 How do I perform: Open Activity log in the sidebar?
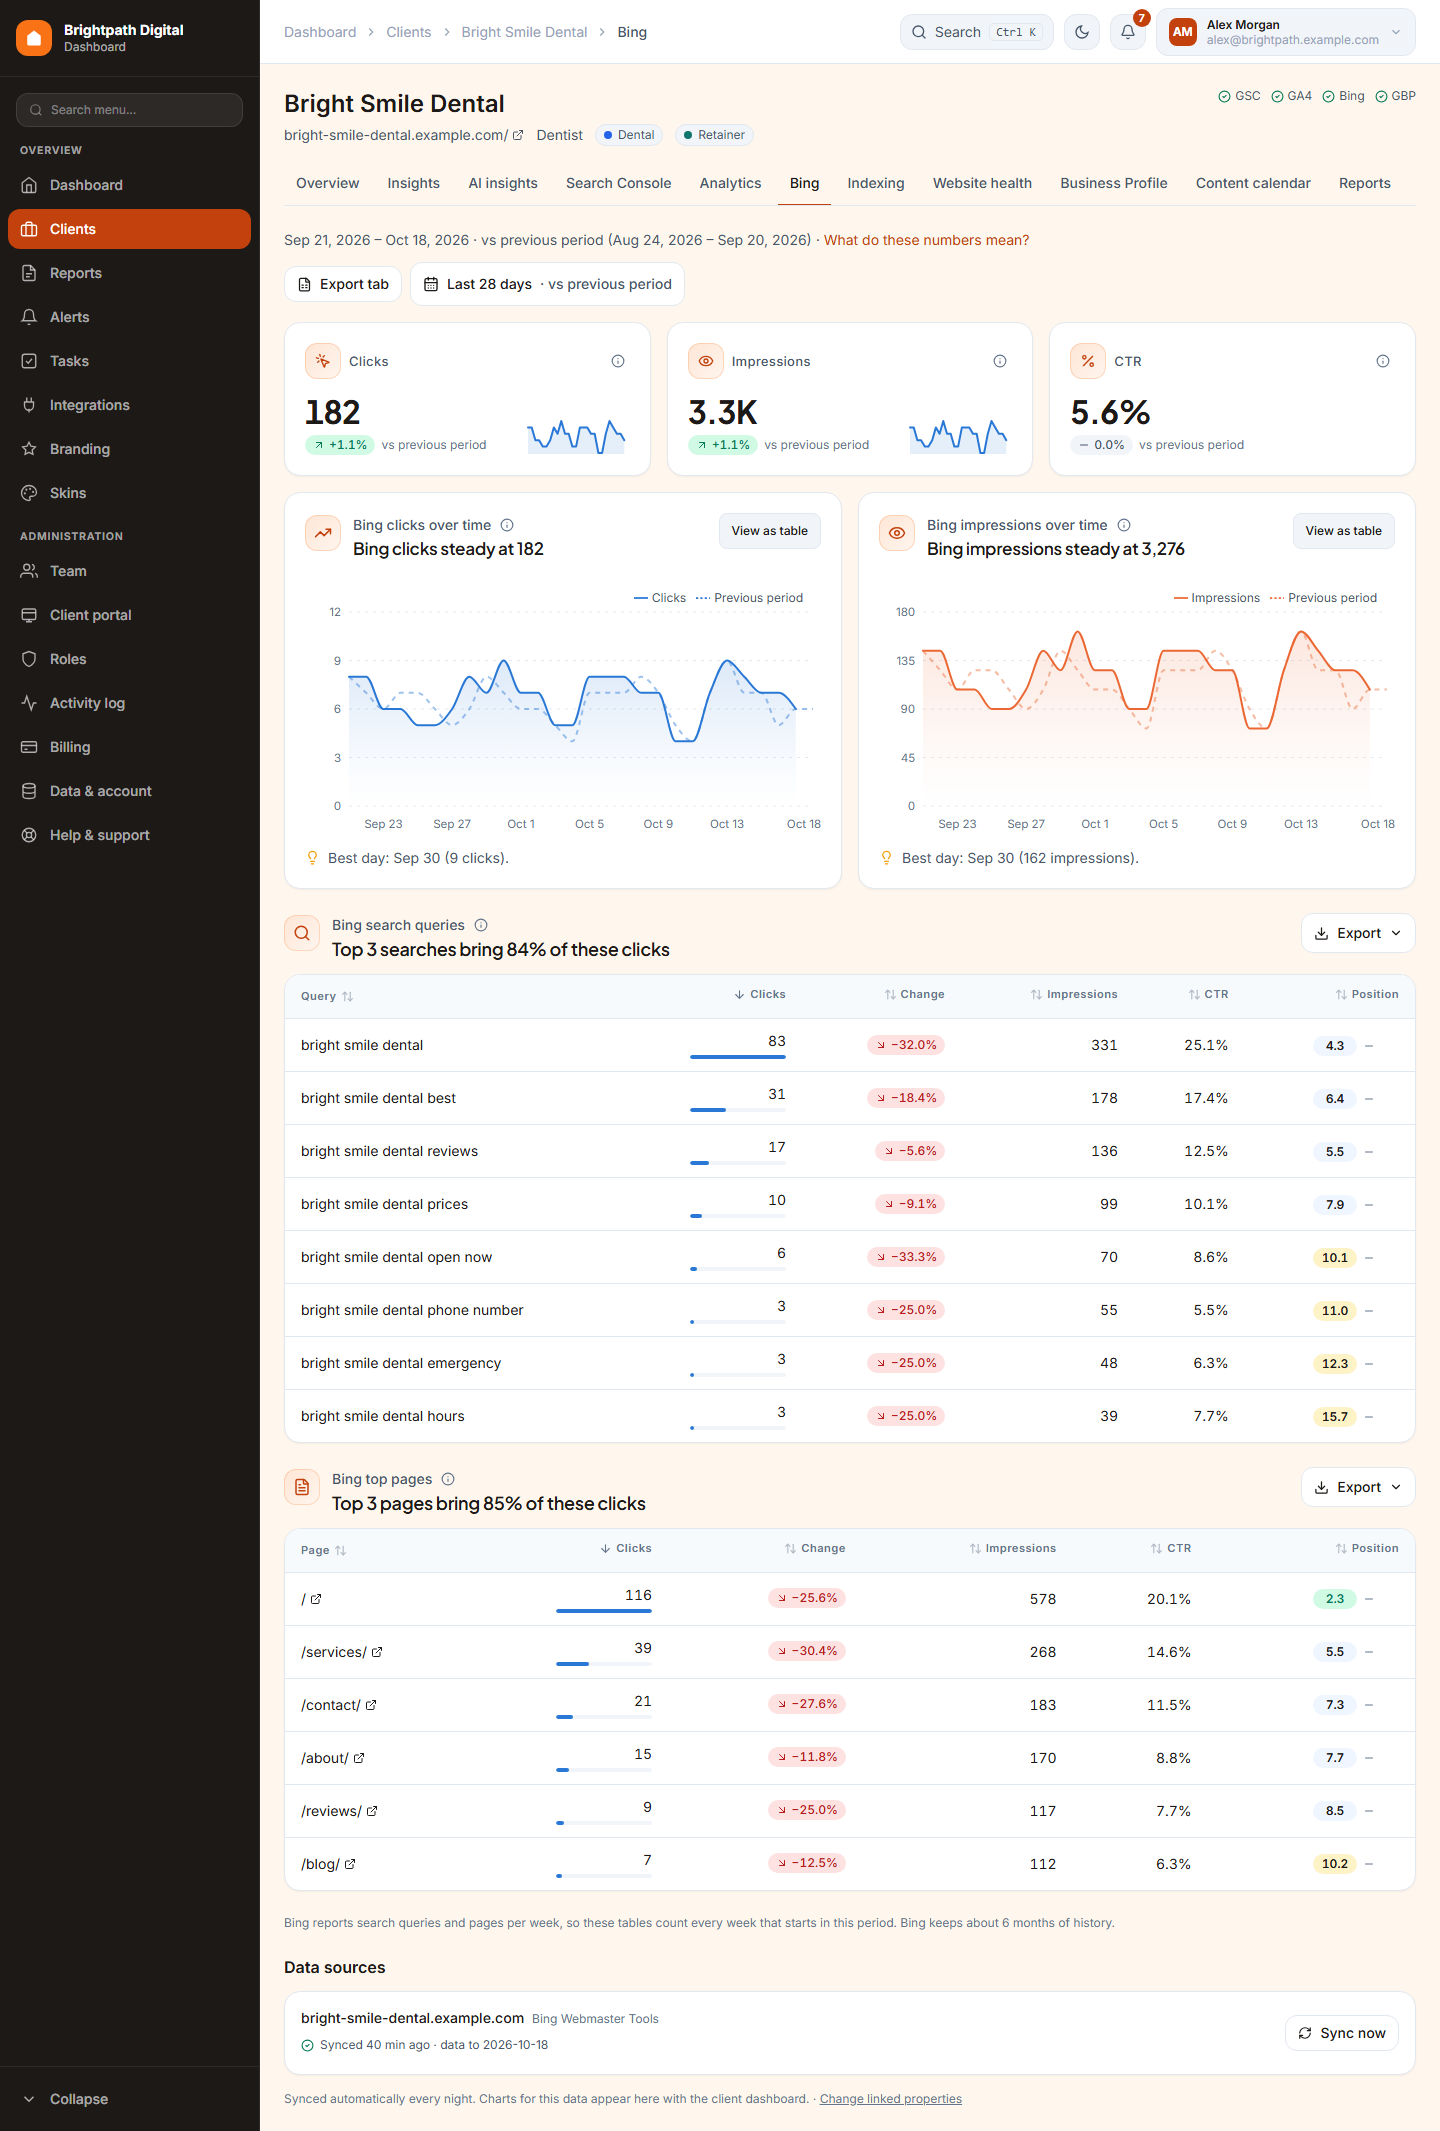pyautogui.click(x=129, y=703)
